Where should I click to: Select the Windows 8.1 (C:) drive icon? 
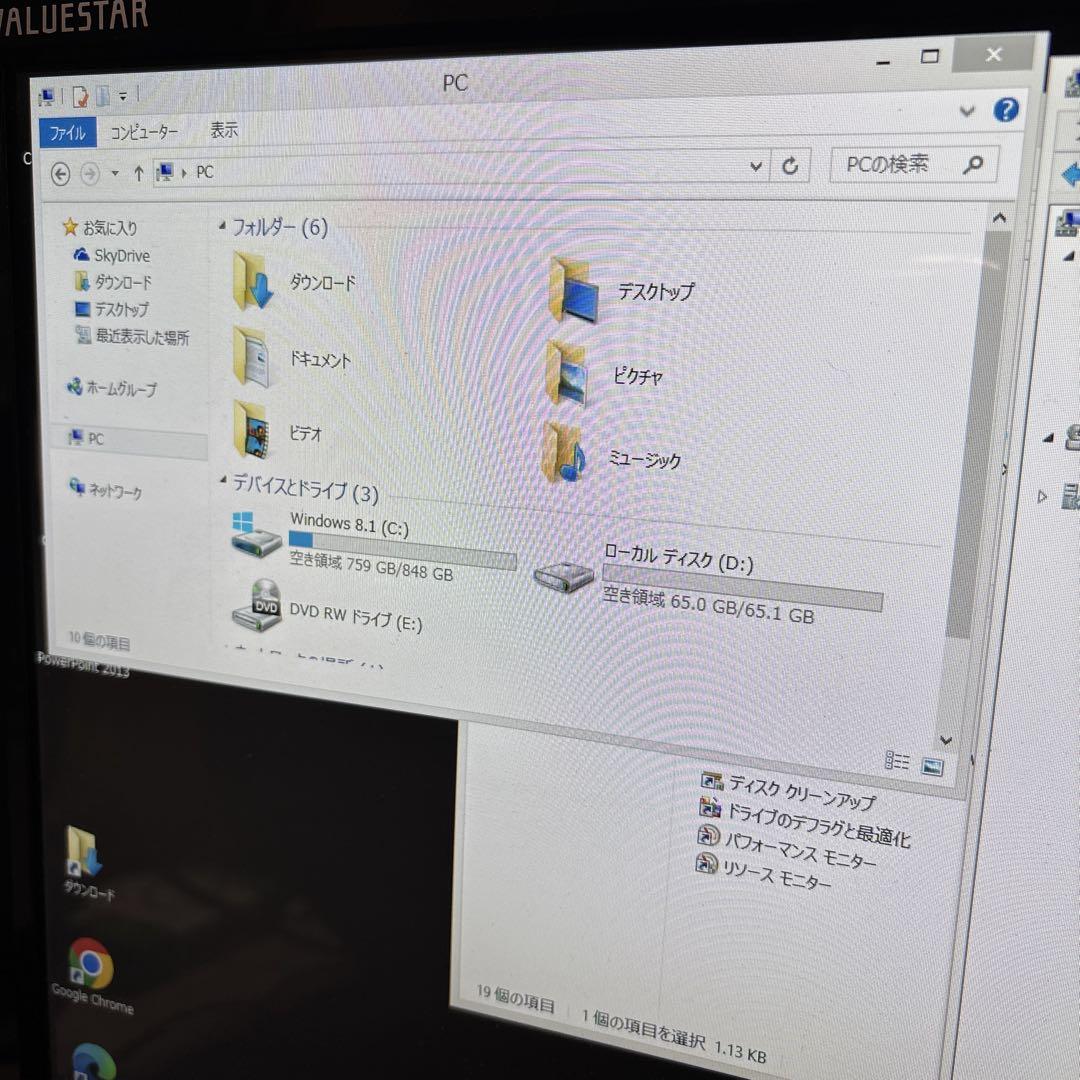pos(256,534)
